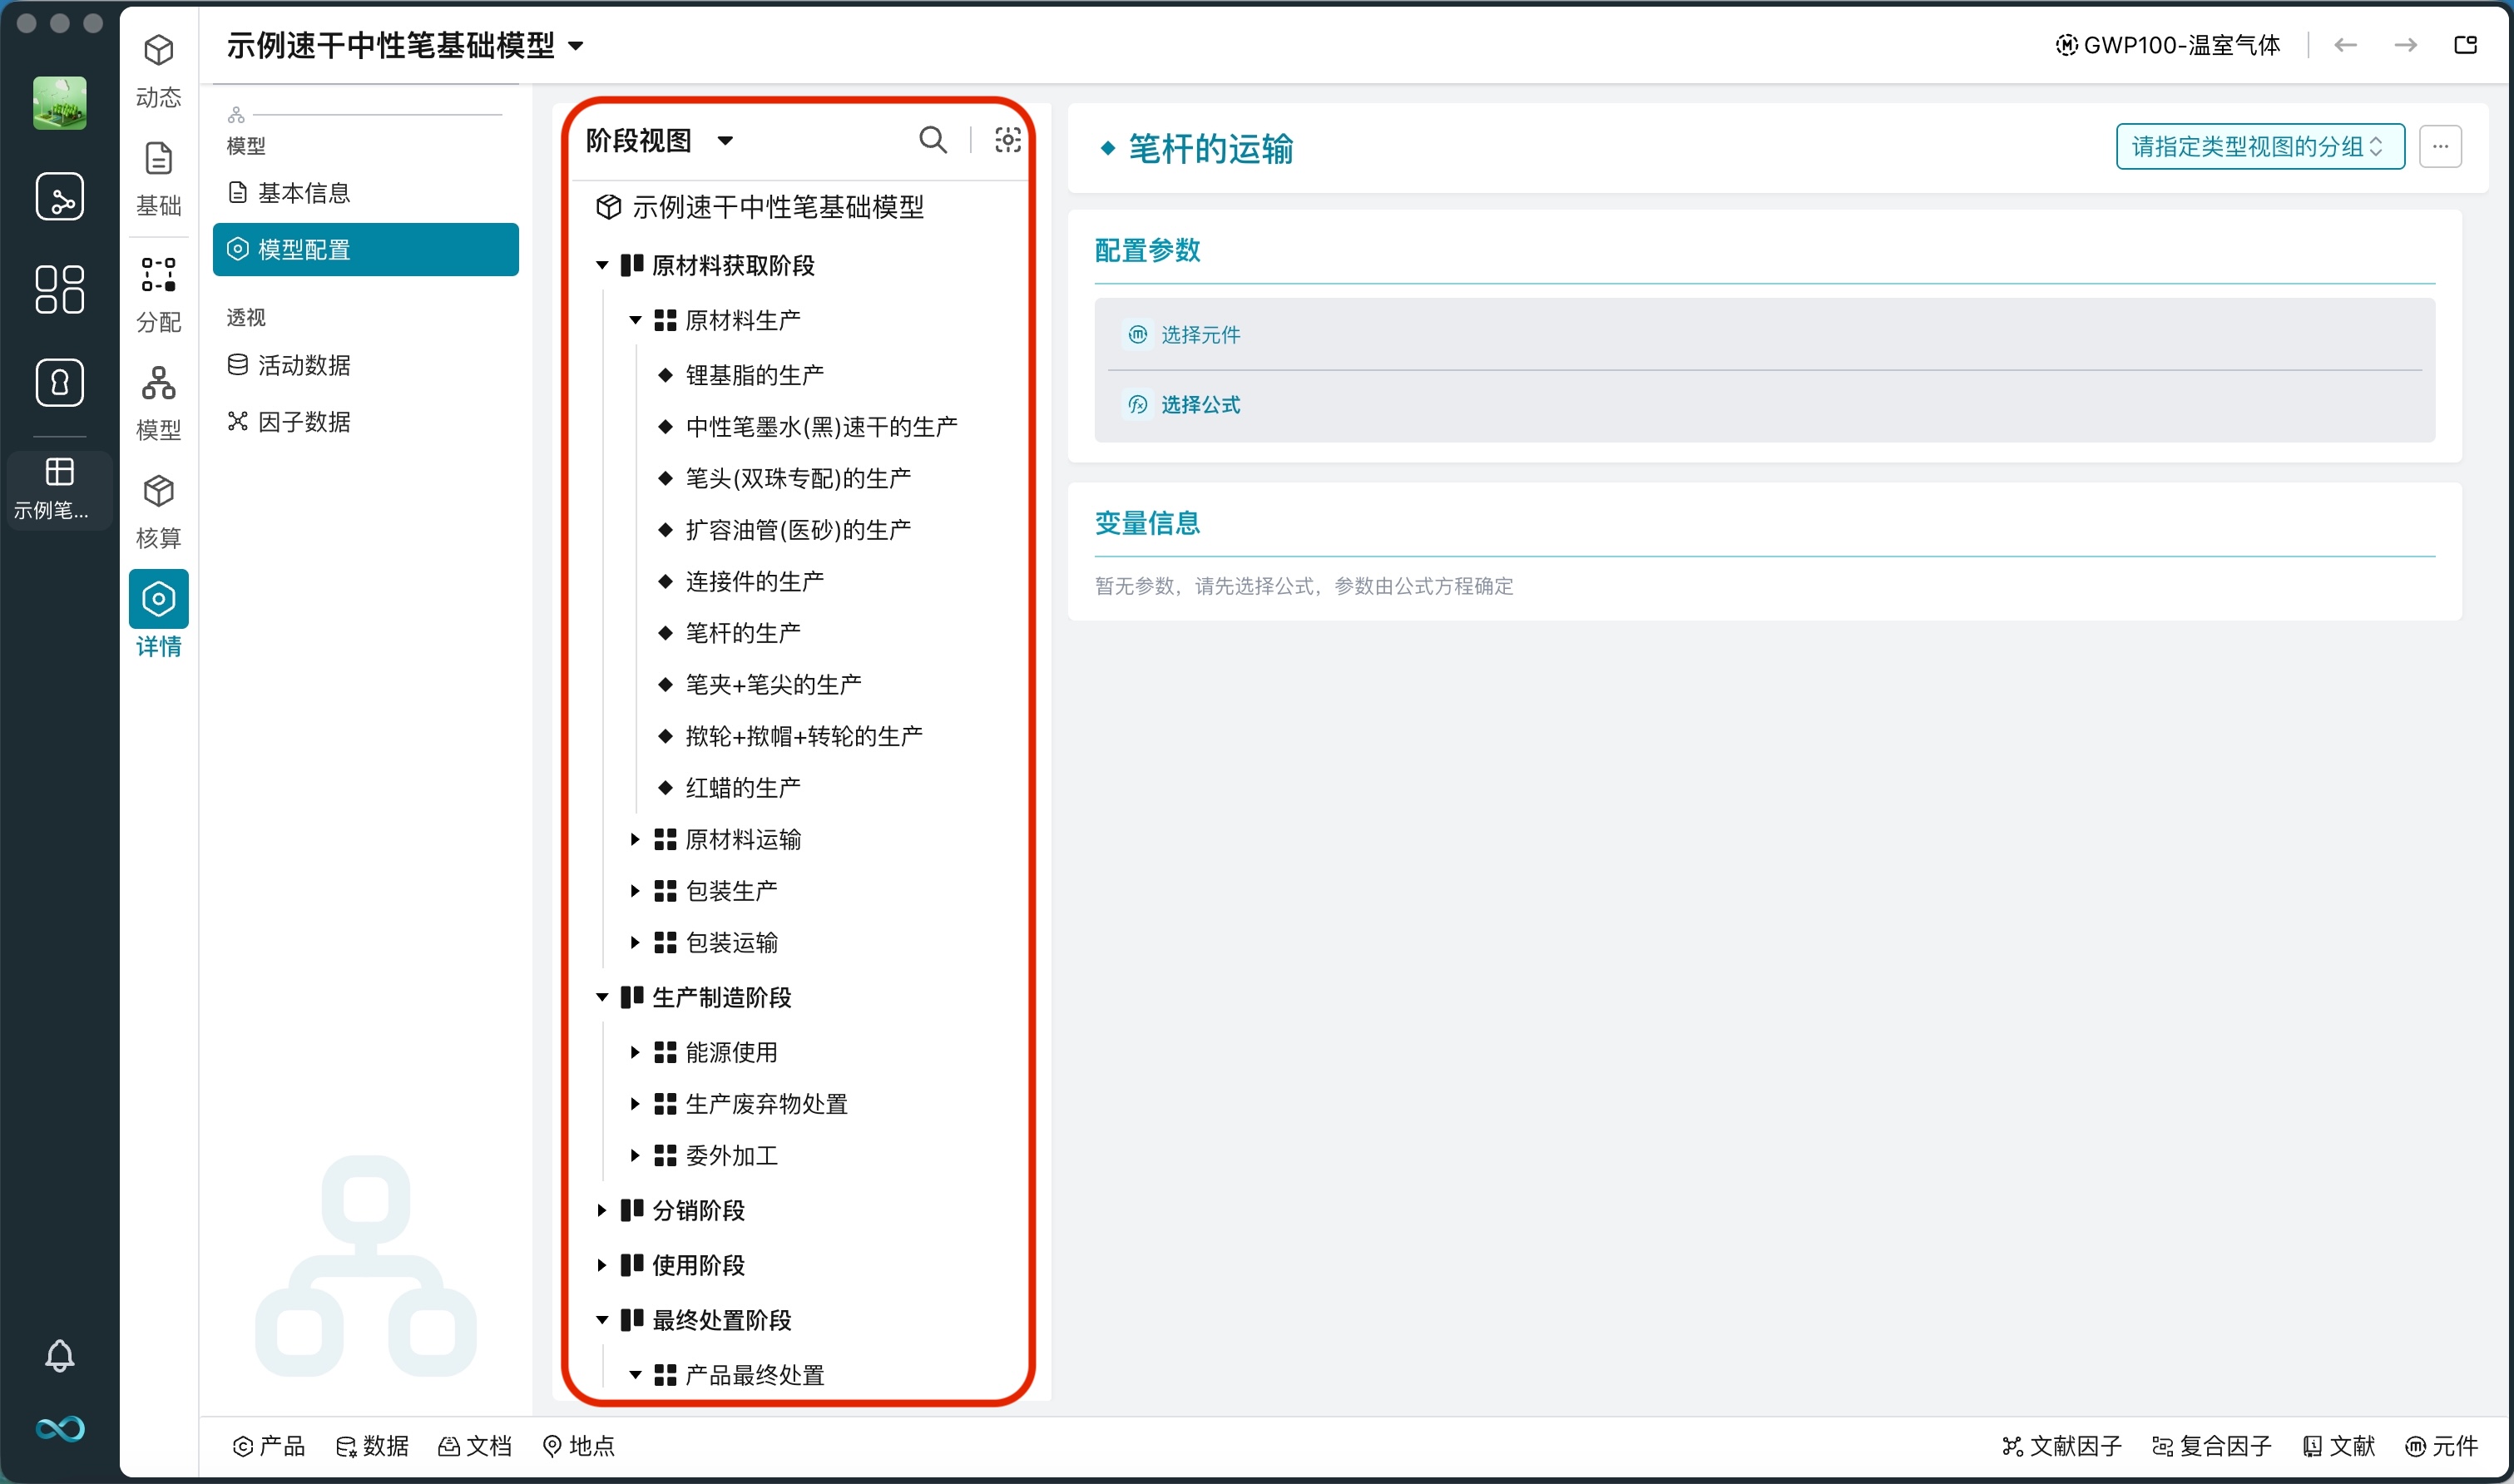Open the 分配 panel
2514x1484 pixels.
pyautogui.click(x=158, y=292)
